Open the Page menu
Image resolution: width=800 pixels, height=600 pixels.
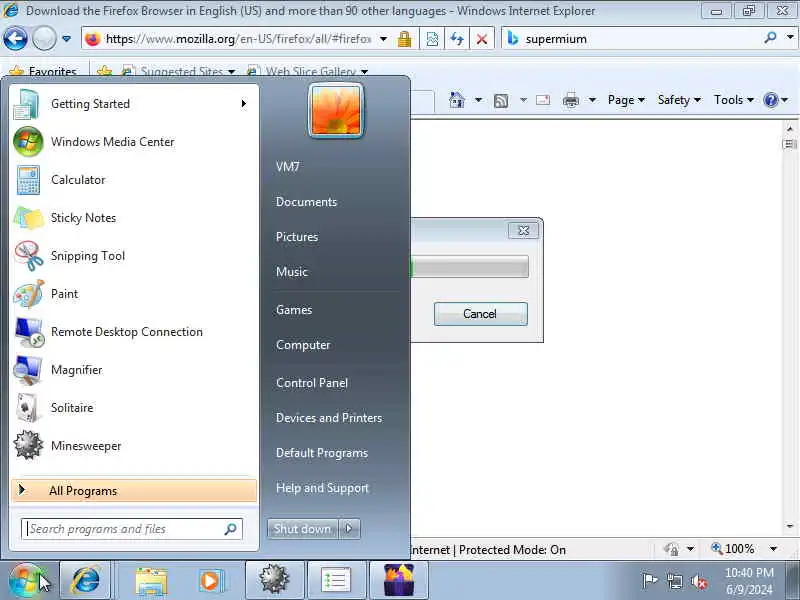tap(626, 100)
